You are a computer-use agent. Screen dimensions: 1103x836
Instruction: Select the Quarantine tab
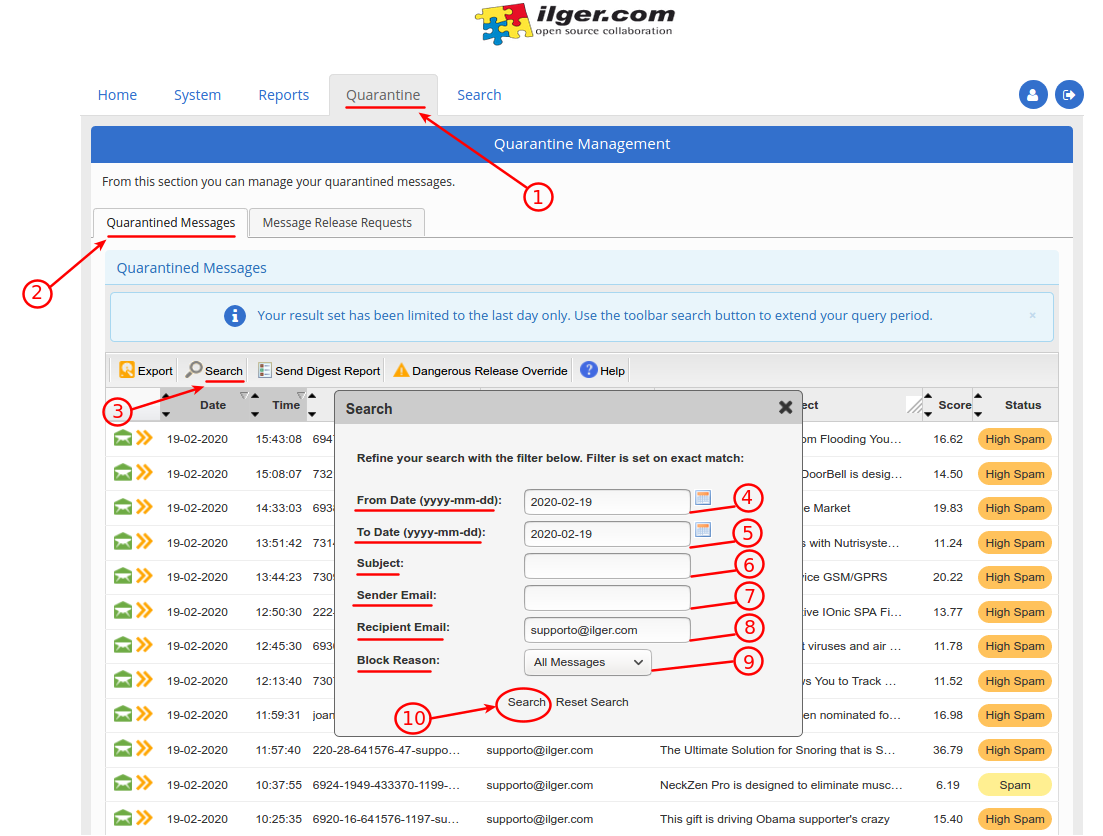383,95
